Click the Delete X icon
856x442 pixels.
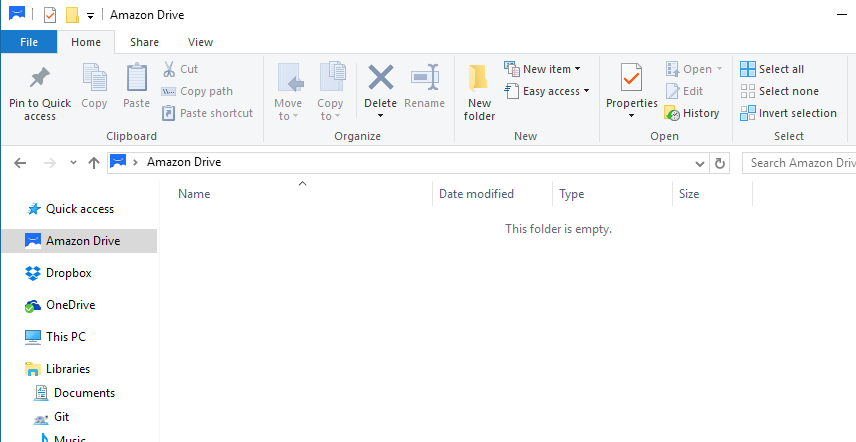point(381,77)
